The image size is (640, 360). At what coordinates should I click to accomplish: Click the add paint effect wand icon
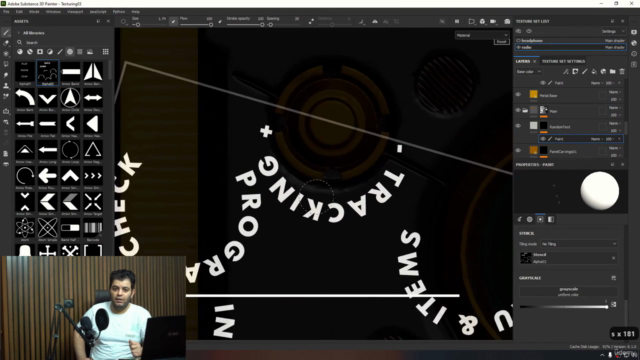pyautogui.click(x=565, y=71)
